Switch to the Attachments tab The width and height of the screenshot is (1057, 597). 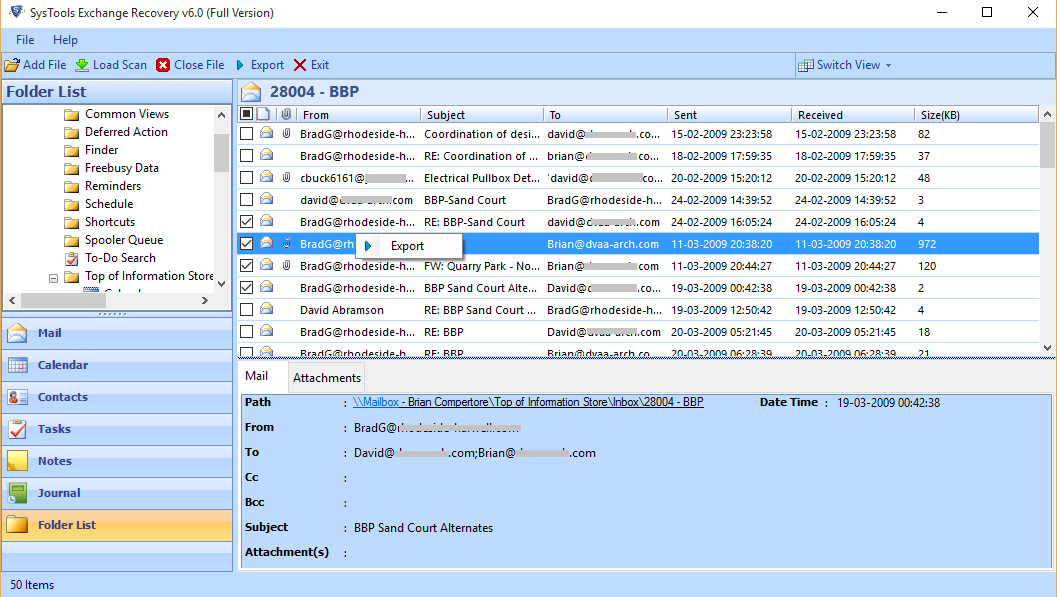(327, 377)
